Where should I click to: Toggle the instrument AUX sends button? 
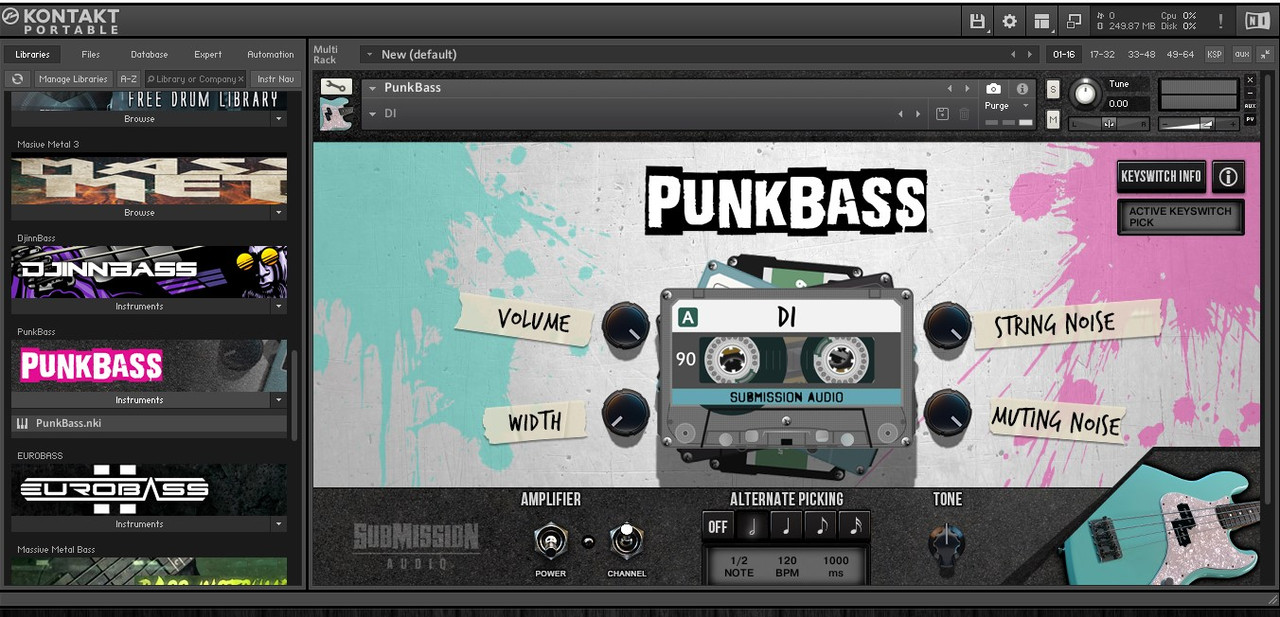pyautogui.click(x=1250, y=106)
